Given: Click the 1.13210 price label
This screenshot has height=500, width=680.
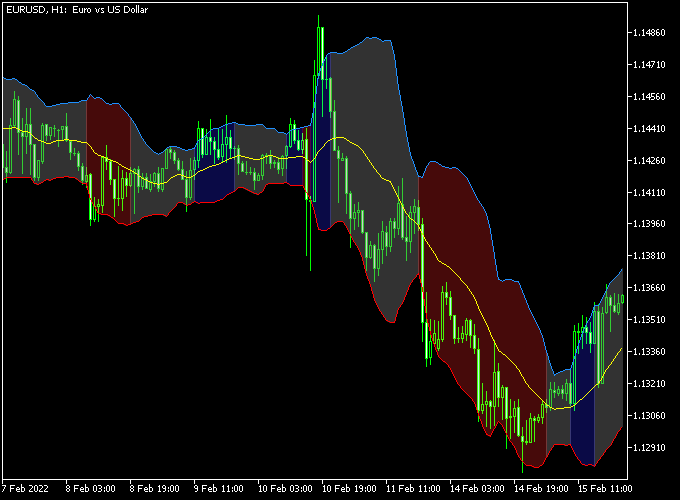Looking at the screenshot, I should click(x=649, y=383).
